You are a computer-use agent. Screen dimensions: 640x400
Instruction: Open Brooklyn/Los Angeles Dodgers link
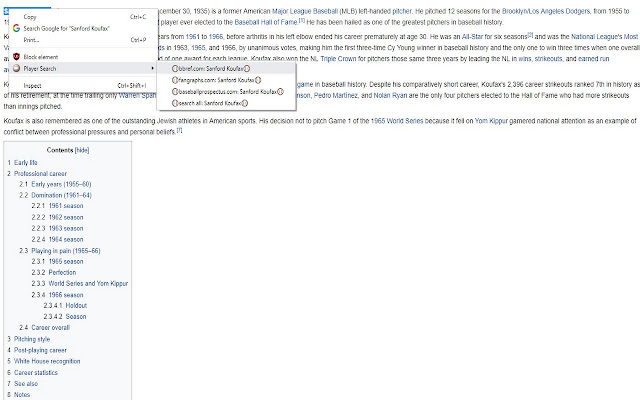point(546,11)
